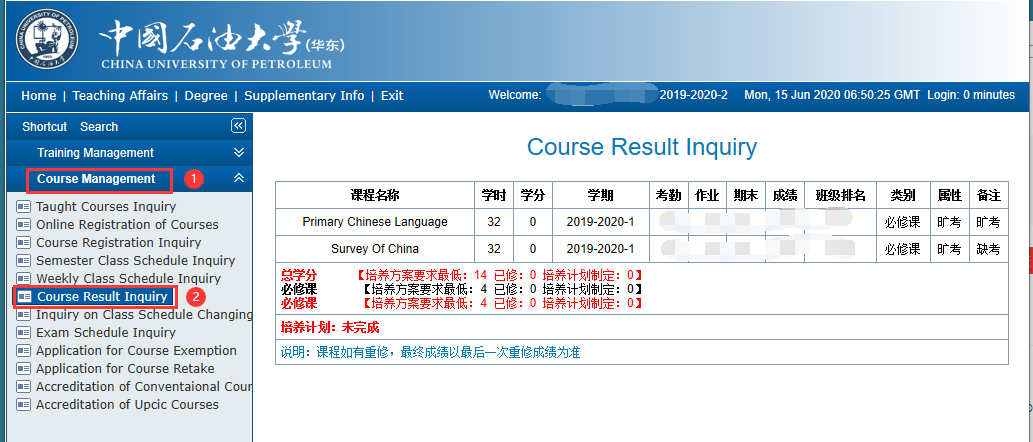Click icon next to Semester Class Schedule Inquiry
The height and width of the screenshot is (442, 1033).
point(24,261)
